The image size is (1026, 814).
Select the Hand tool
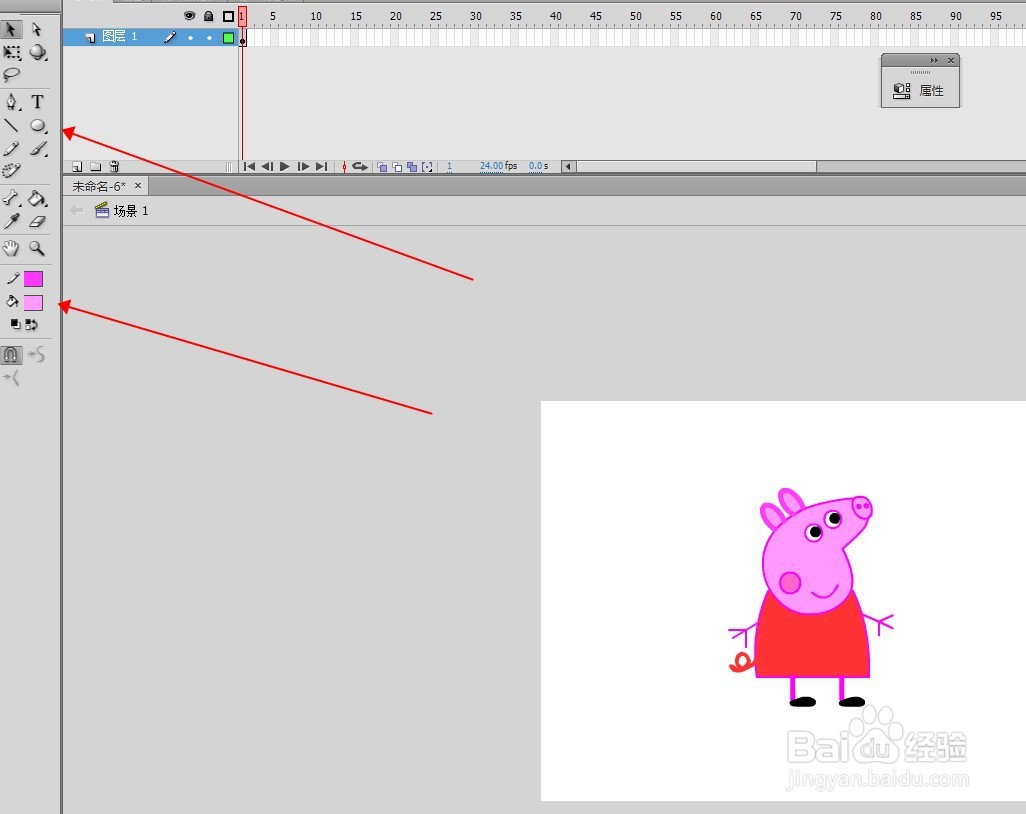11,248
